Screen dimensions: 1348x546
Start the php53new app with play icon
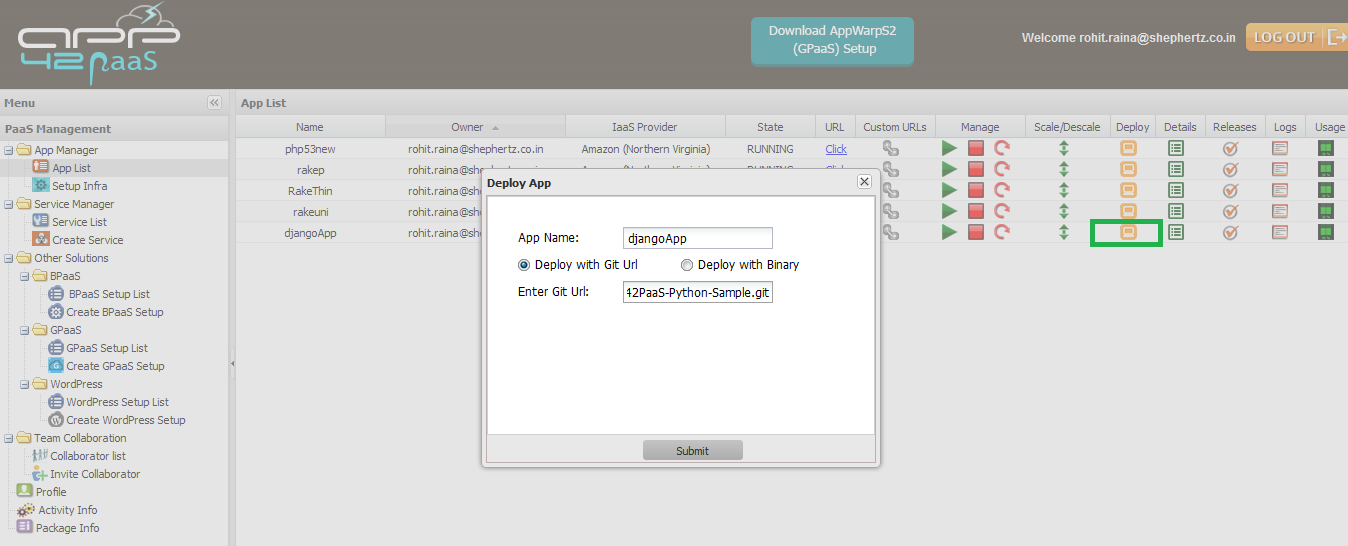[x=949, y=149]
